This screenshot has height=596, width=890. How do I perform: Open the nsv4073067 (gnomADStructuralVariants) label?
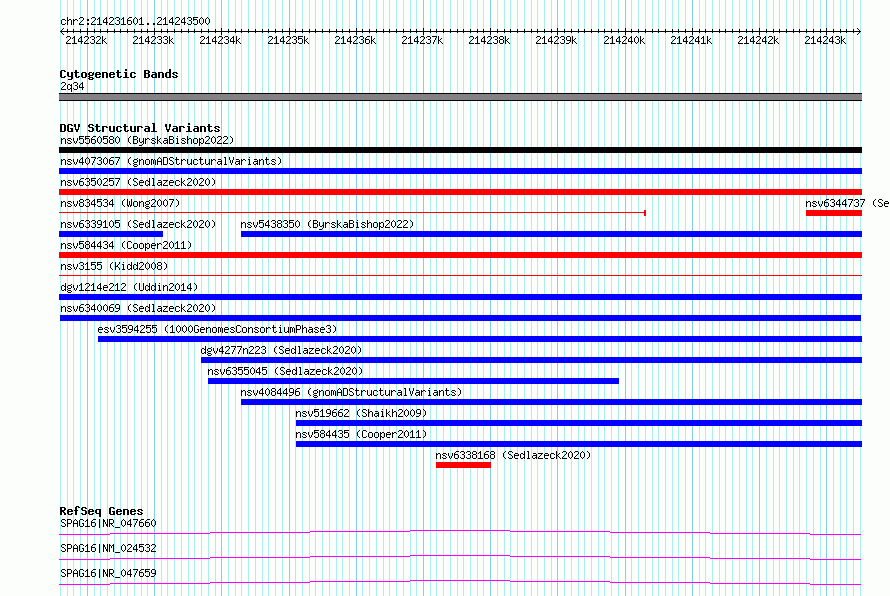171,161
